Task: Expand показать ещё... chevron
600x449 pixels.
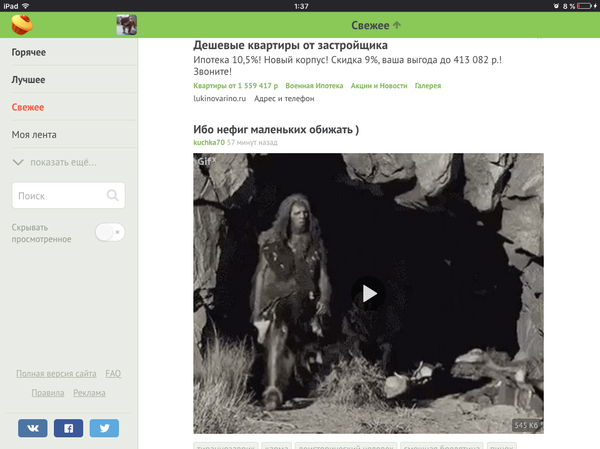Action: coord(18,162)
